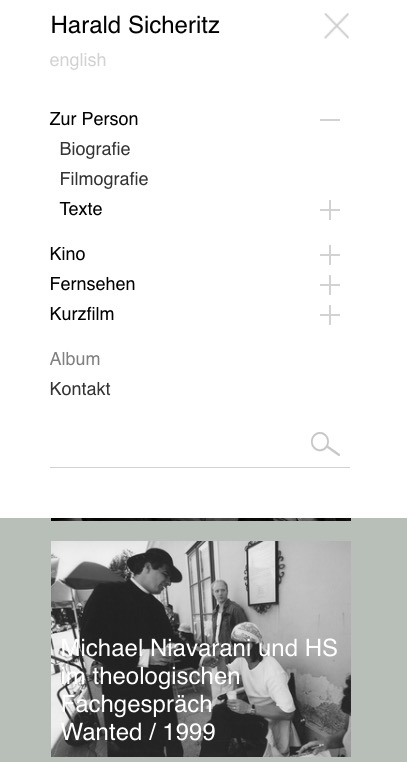Collapse Zur Person using the minus icon
This screenshot has height=762, width=407.
click(x=330, y=120)
